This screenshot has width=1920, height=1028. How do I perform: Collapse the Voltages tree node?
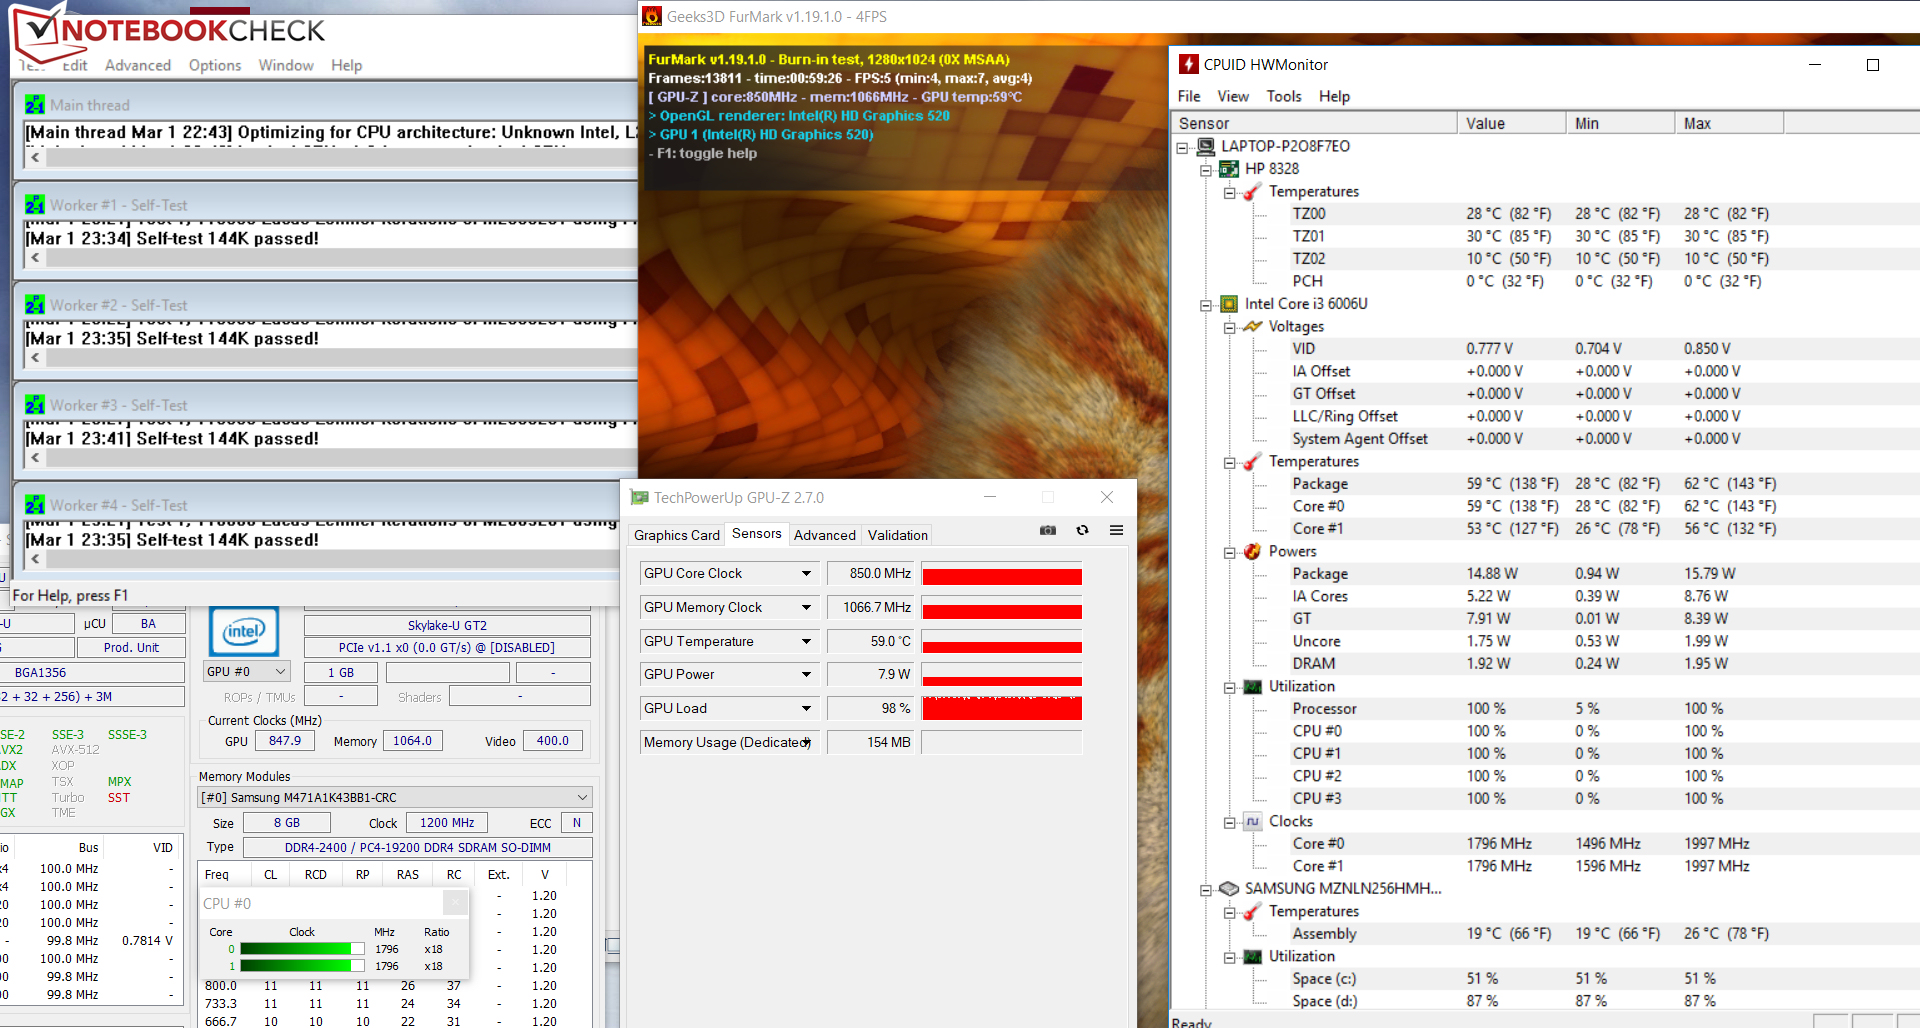tap(1229, 327)
